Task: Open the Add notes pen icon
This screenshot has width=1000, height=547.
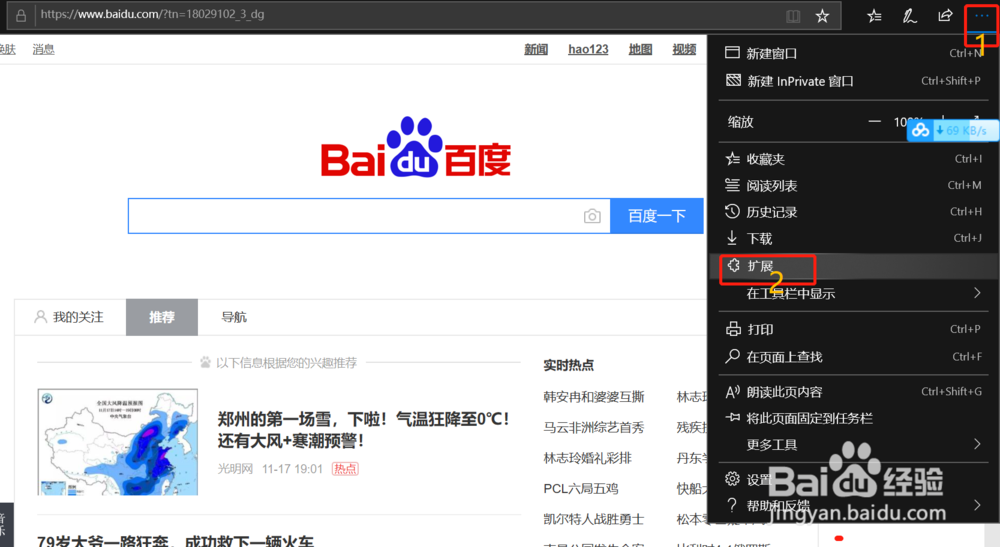Action: 909,16
